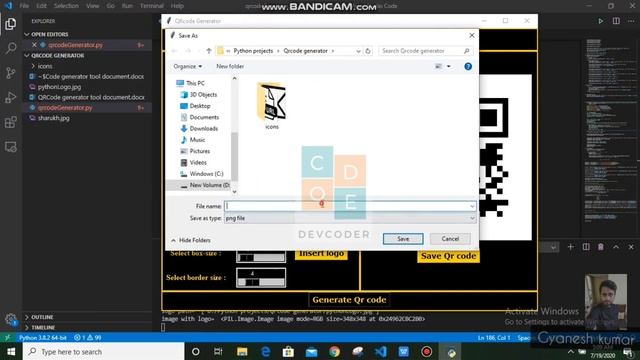Open Run and Debug view in activity bar
This screenshot has width=640, height=360.
tap(11, 98)
